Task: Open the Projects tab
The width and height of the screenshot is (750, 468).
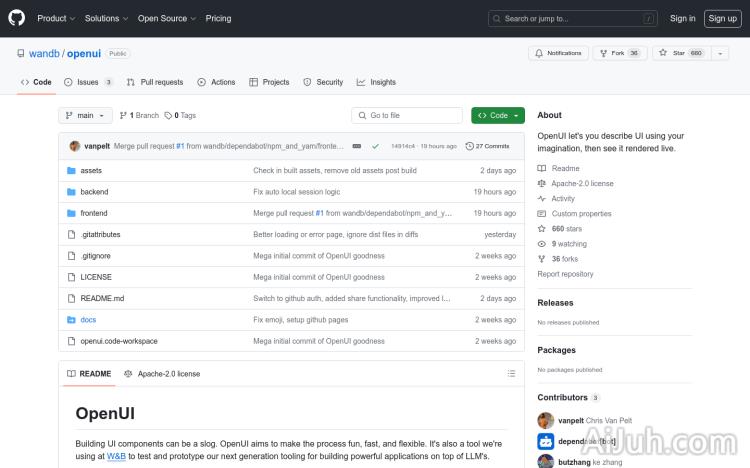Action: (x=269, y=82)
